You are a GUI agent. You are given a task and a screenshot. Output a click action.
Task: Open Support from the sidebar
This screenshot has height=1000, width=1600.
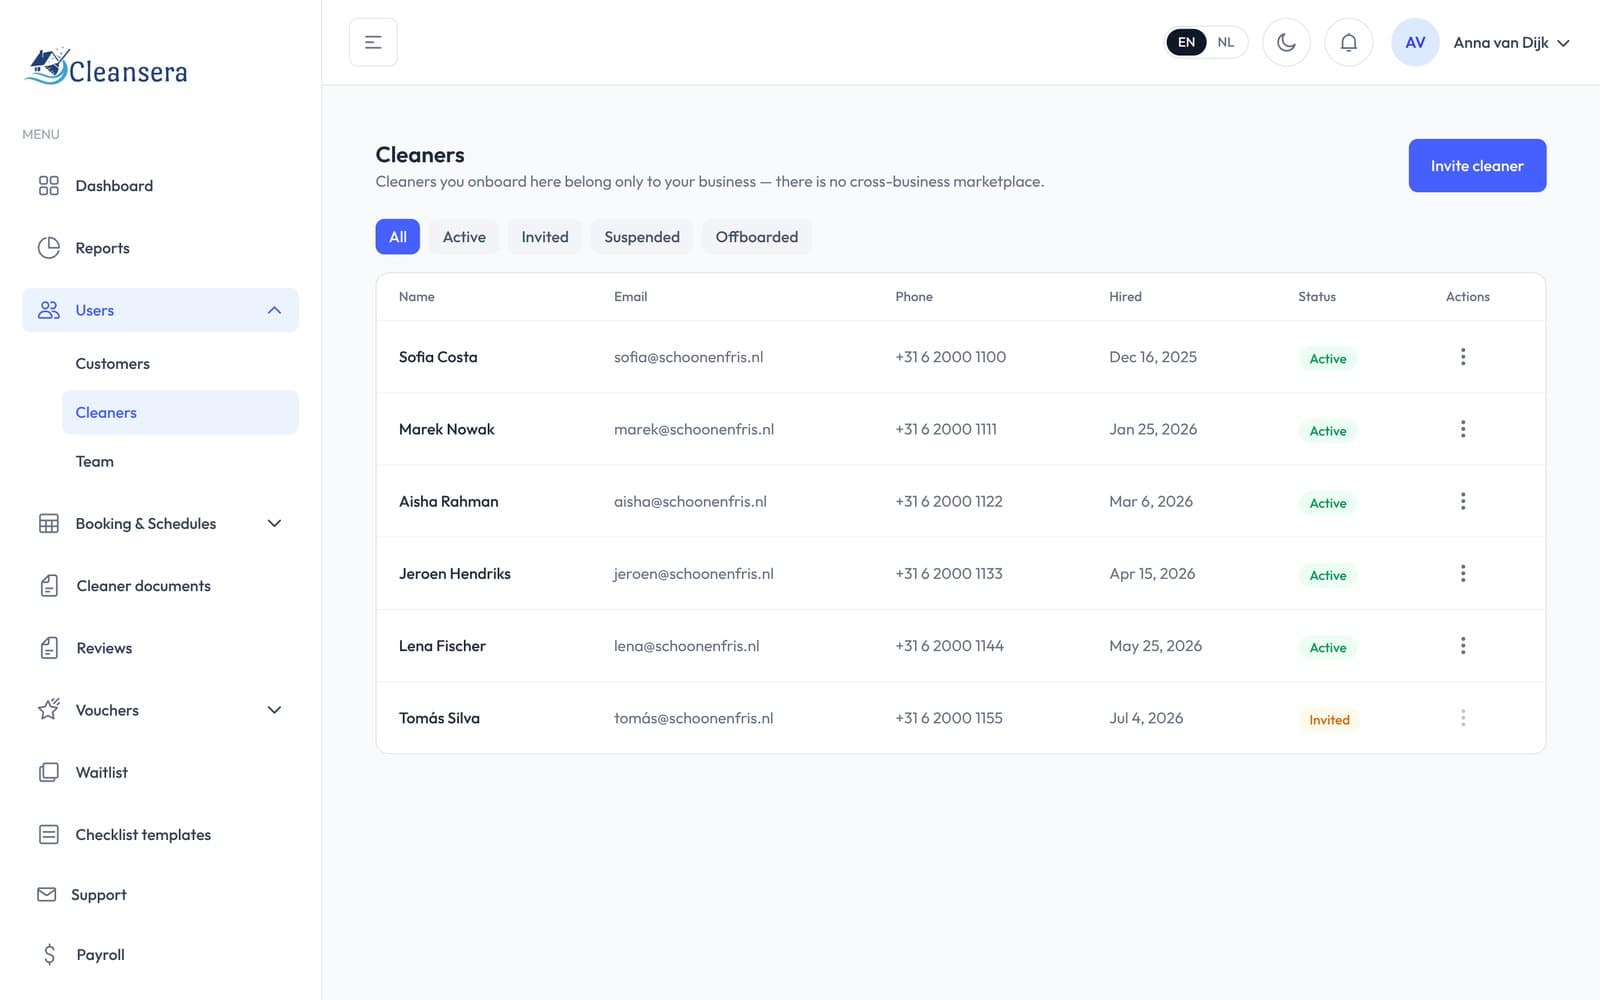[160, 894]
